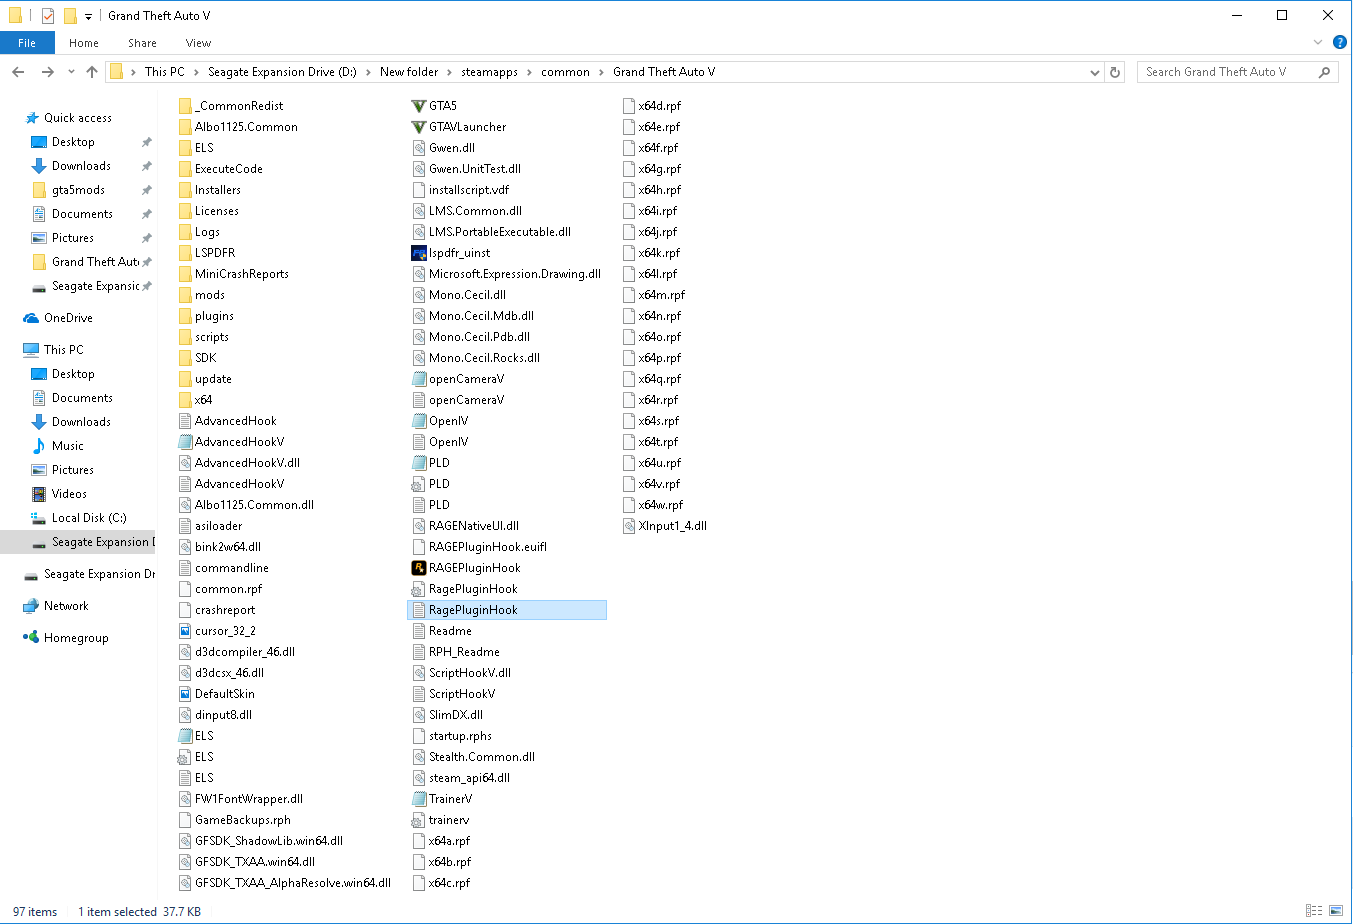Select the mods folder icon
This screenshot has height=924, width=1353.
tap(185, 295)
